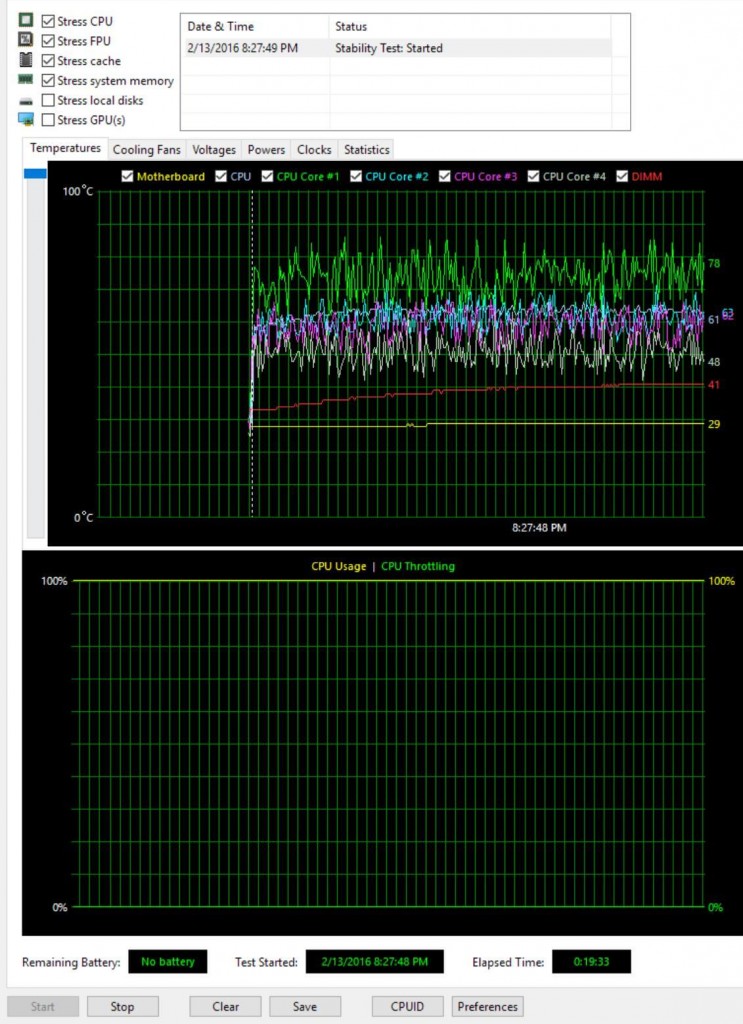Click the Save button

[x=305, y=1006]
